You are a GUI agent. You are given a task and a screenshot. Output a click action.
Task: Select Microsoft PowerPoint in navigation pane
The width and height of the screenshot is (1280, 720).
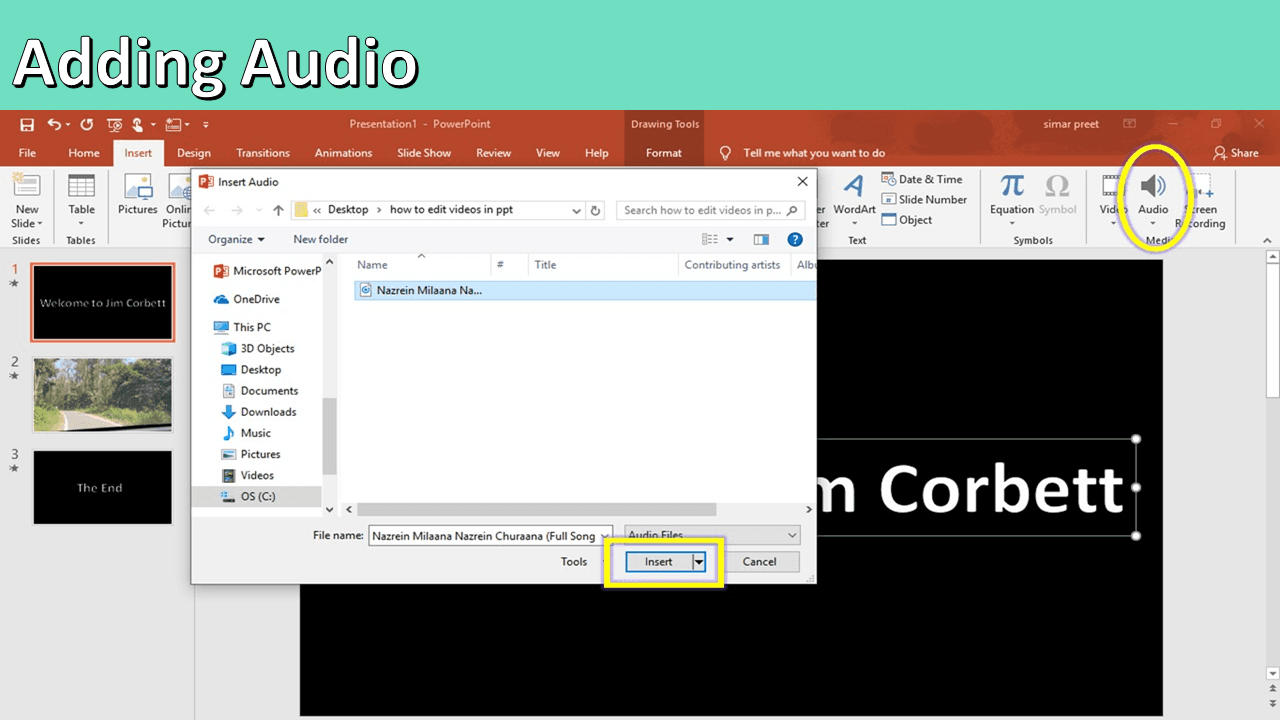point(268,271)
